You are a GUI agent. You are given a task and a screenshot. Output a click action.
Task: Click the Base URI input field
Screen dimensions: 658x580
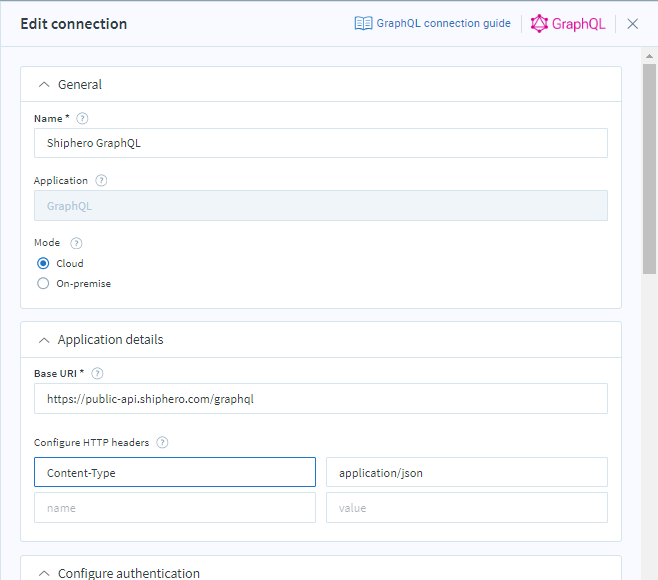tap(320, 399)
